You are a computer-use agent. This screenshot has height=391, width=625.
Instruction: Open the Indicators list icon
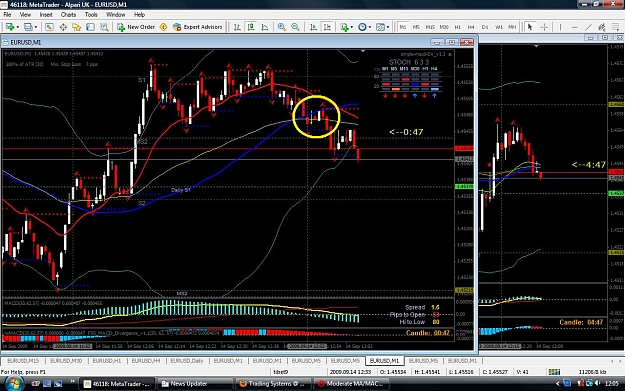tap(344, 27)
